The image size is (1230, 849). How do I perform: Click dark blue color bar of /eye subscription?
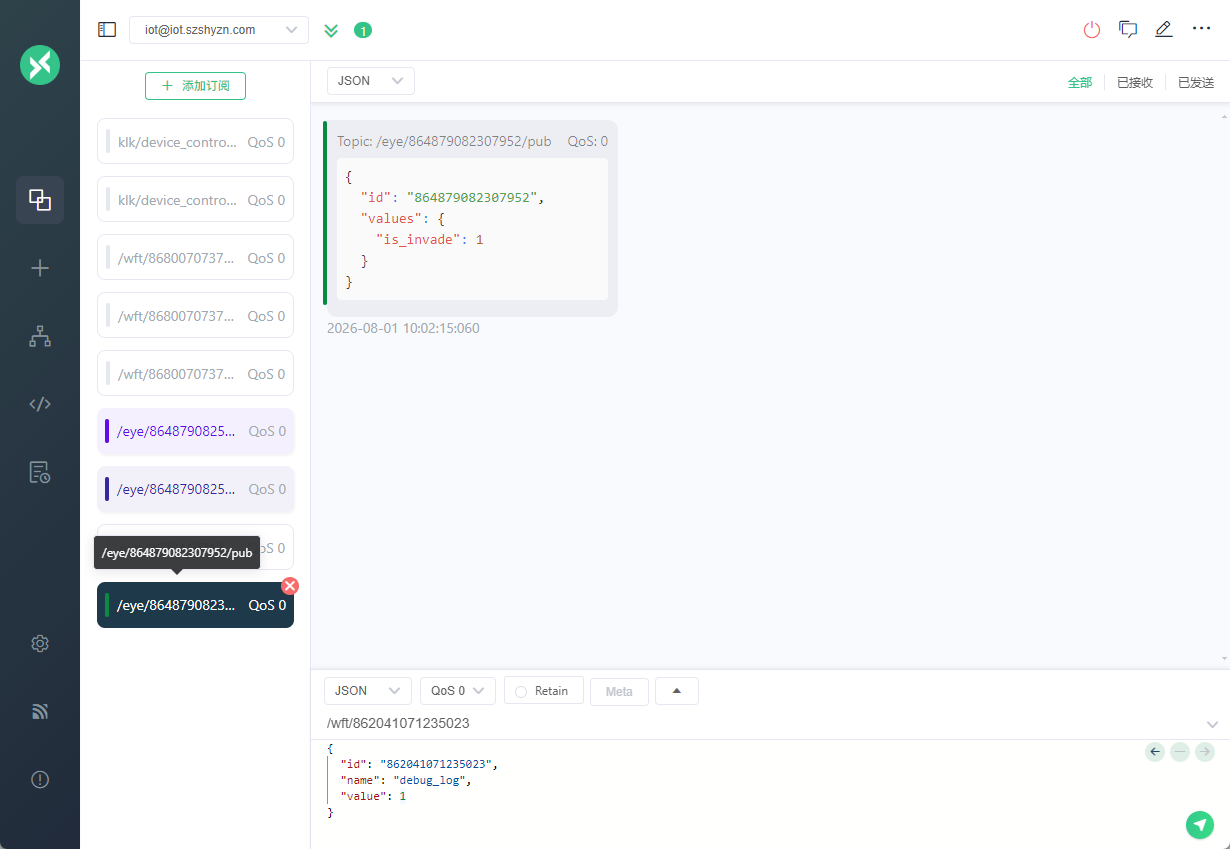point(107,489)
